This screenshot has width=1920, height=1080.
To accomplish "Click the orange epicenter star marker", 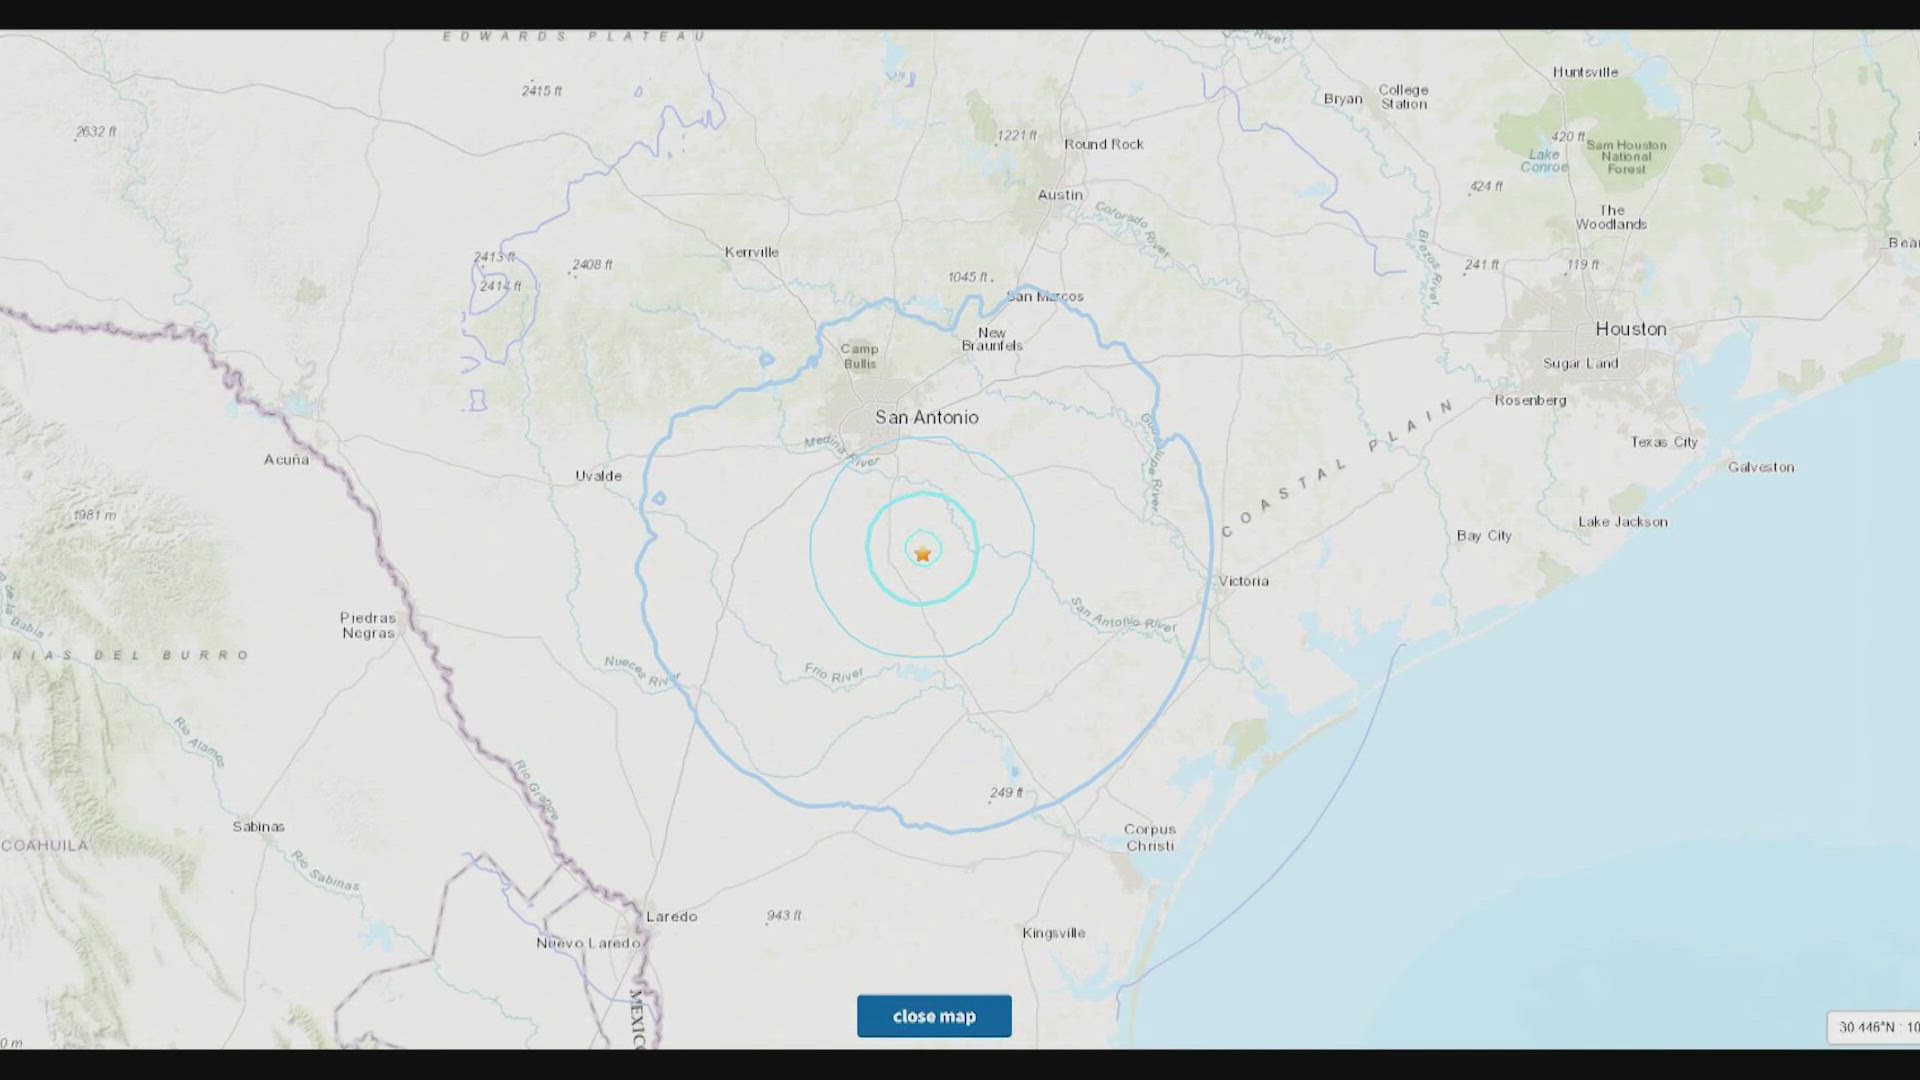I will tap(923, 553).
